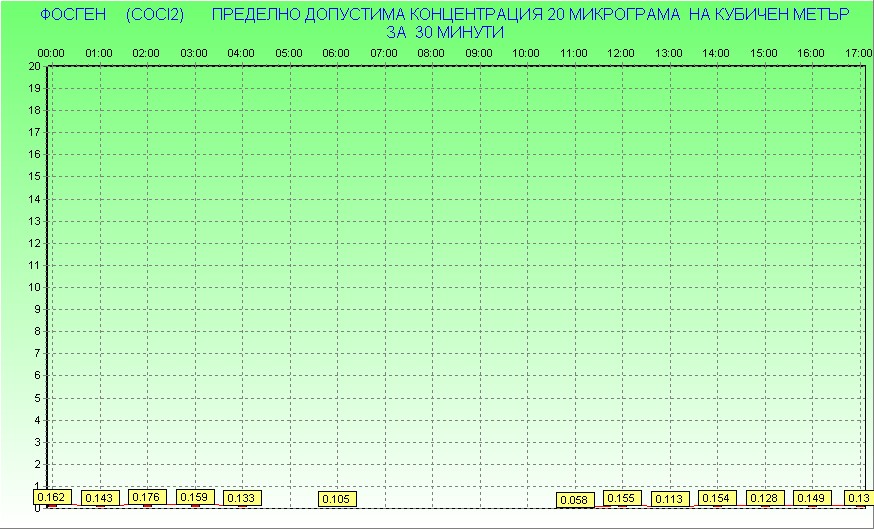Click the ФОСГЕН (COCl2) chart title
874x529 pixels.
click(x=111, y=16)
